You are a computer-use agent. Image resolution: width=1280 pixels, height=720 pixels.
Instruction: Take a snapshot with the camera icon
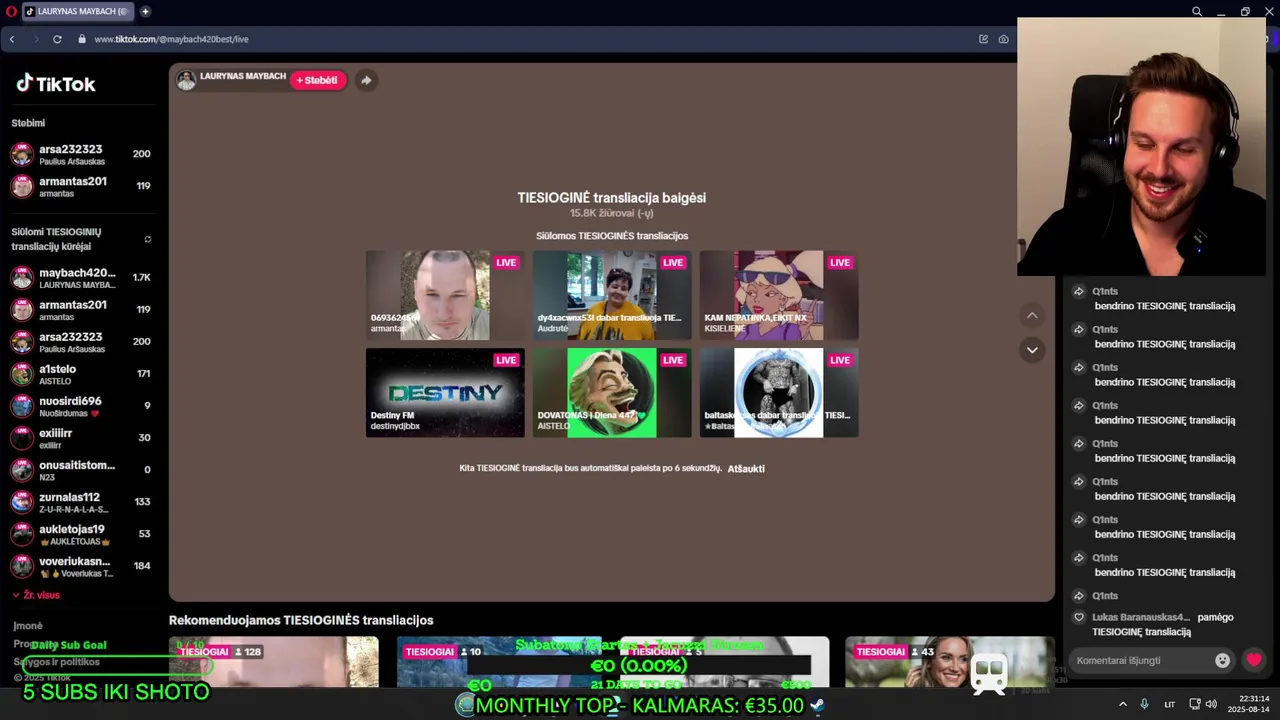coord(1003,39)
